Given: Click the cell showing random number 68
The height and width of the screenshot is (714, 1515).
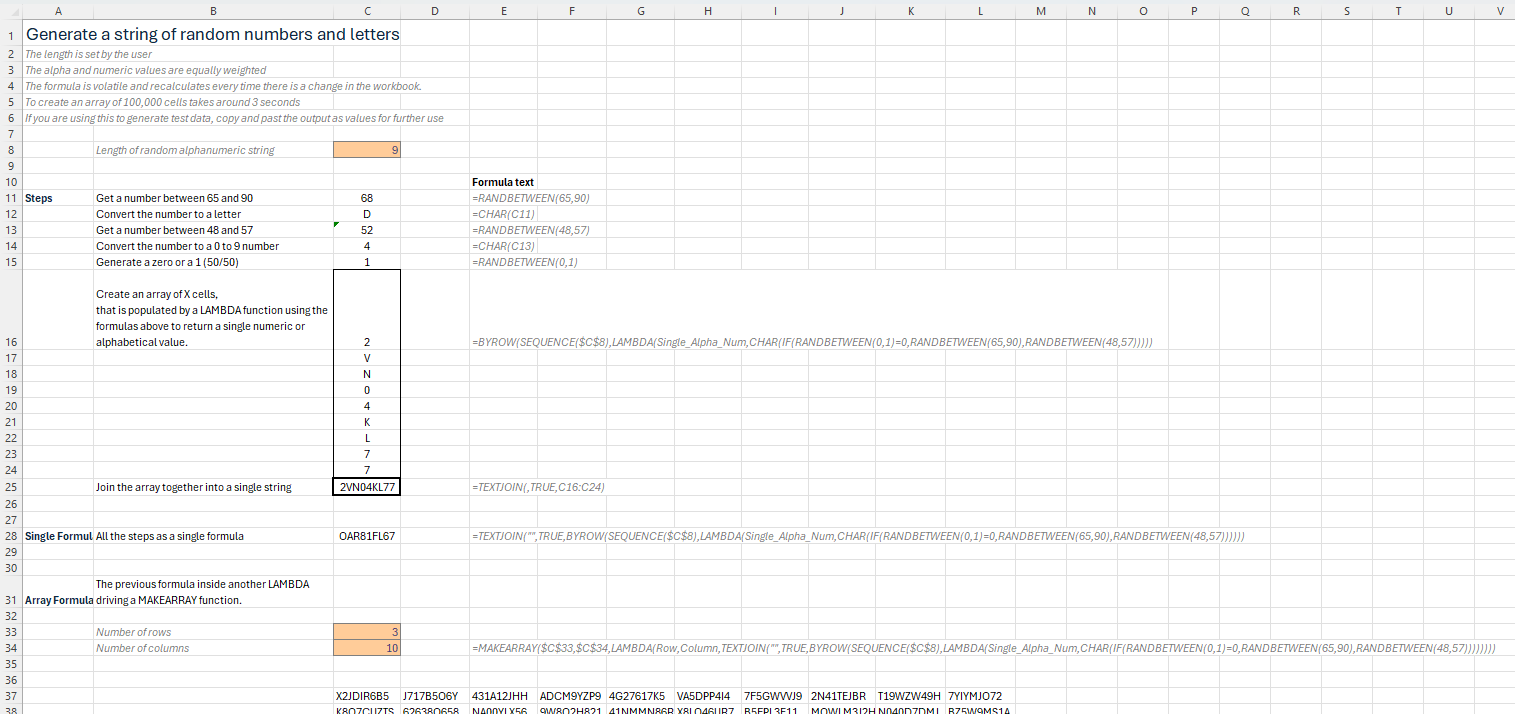Looking at the screenshot, I should (367, 198).
